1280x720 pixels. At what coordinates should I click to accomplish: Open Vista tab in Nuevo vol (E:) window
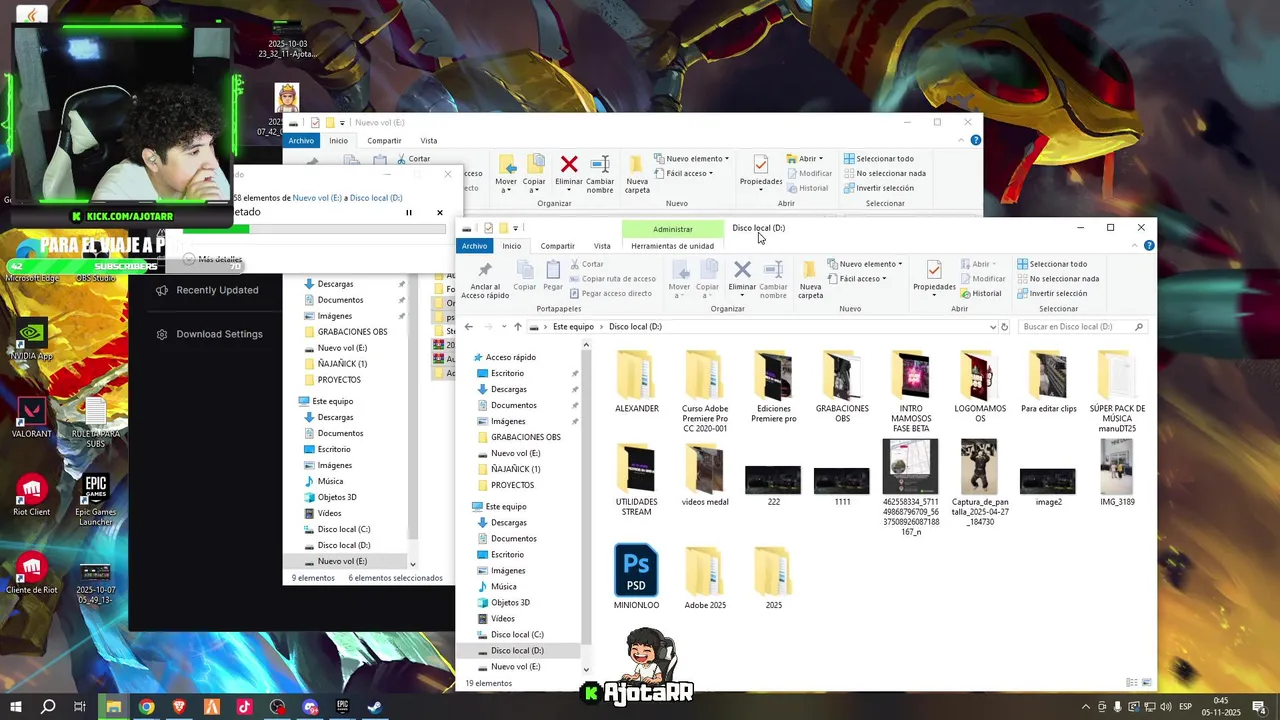point(429,141)
